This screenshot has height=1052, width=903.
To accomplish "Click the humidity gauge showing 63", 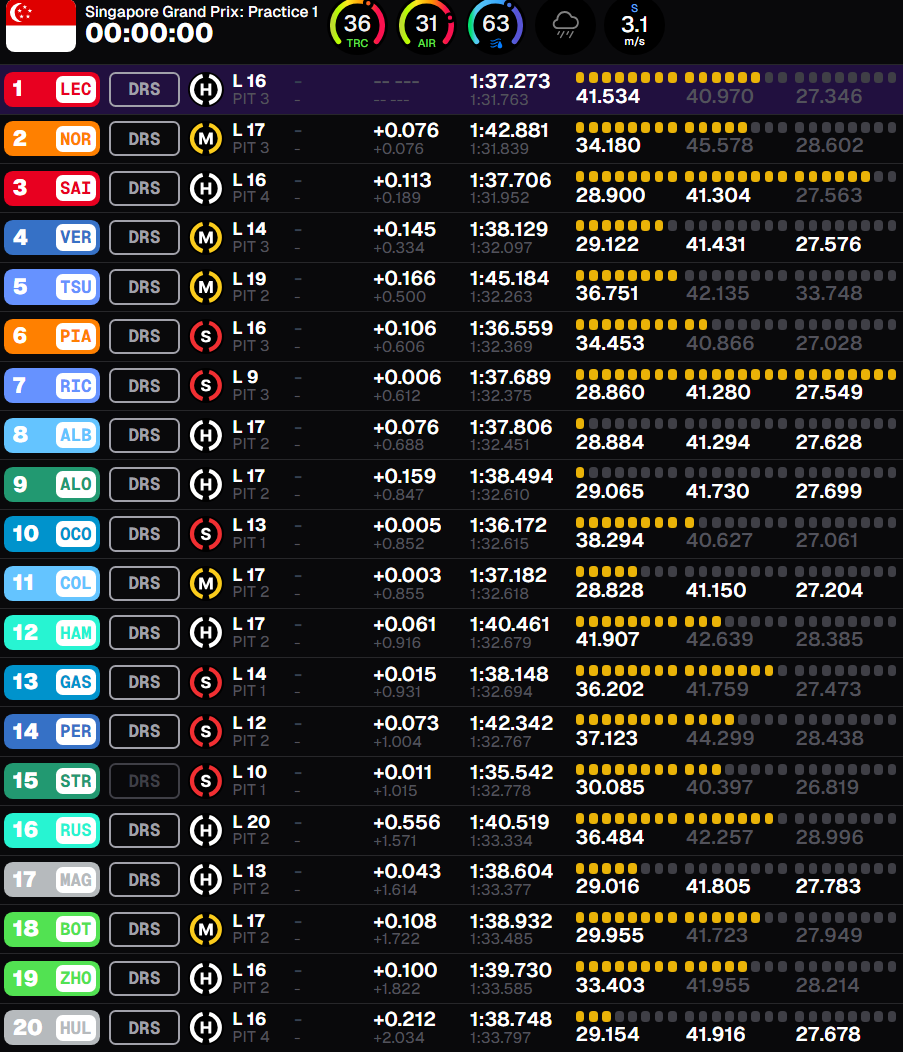I will coord(496,26).
